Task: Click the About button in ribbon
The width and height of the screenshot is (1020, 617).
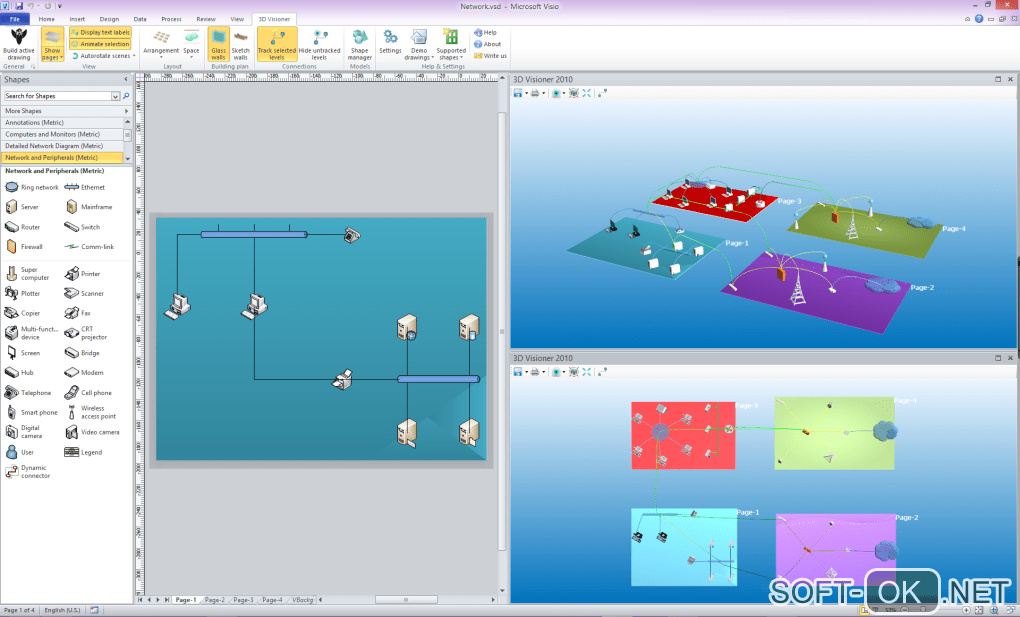Action: coord(487,44)
